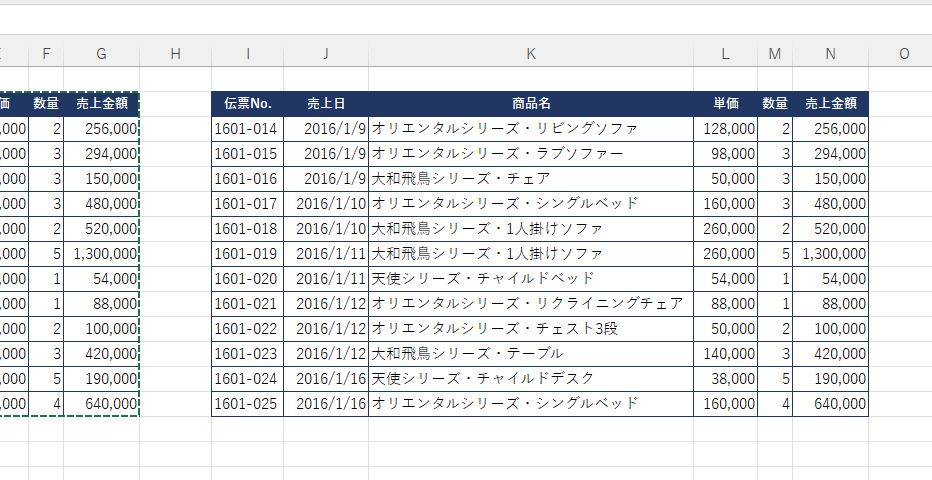The height and width of the screenshot is (480, 932).
Task: Select invoice cell 1601-023
Action: (x=247, y=353)
